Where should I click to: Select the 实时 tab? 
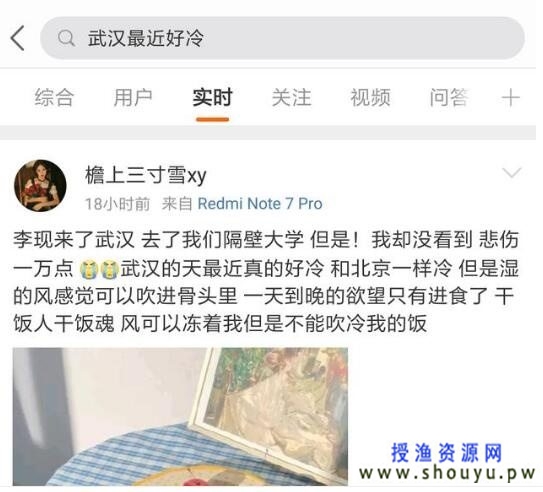[x=212, y=97]
